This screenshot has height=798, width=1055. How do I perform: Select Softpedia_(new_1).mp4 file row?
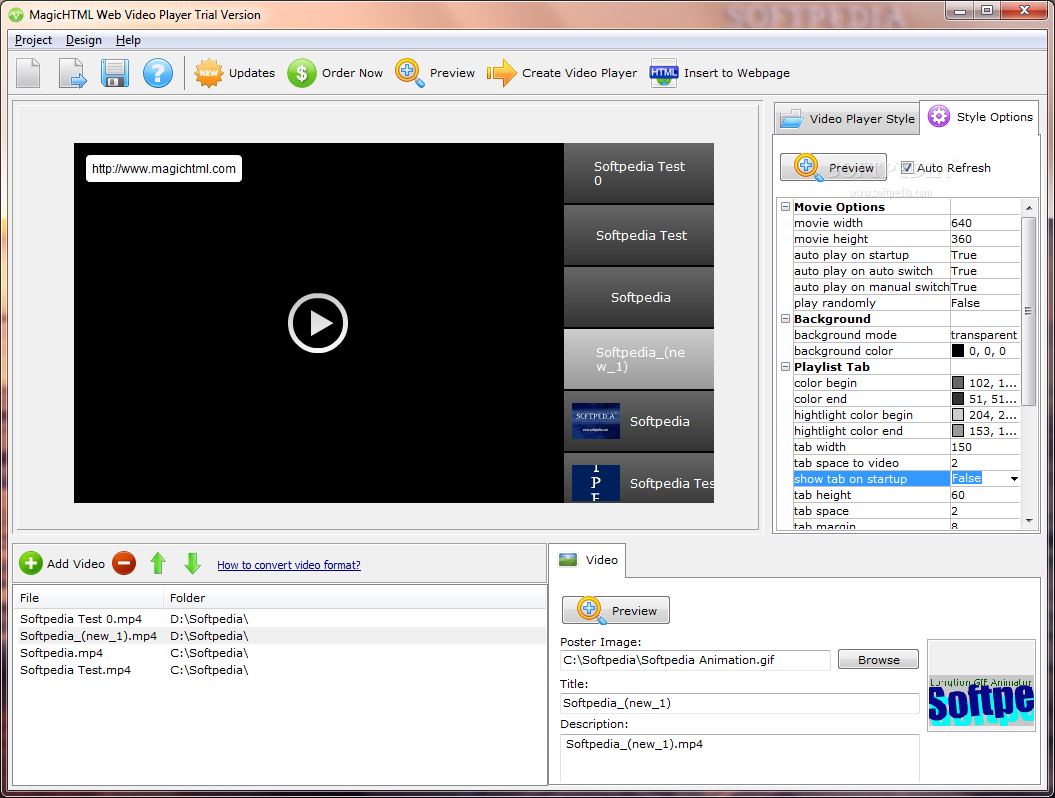280,636
